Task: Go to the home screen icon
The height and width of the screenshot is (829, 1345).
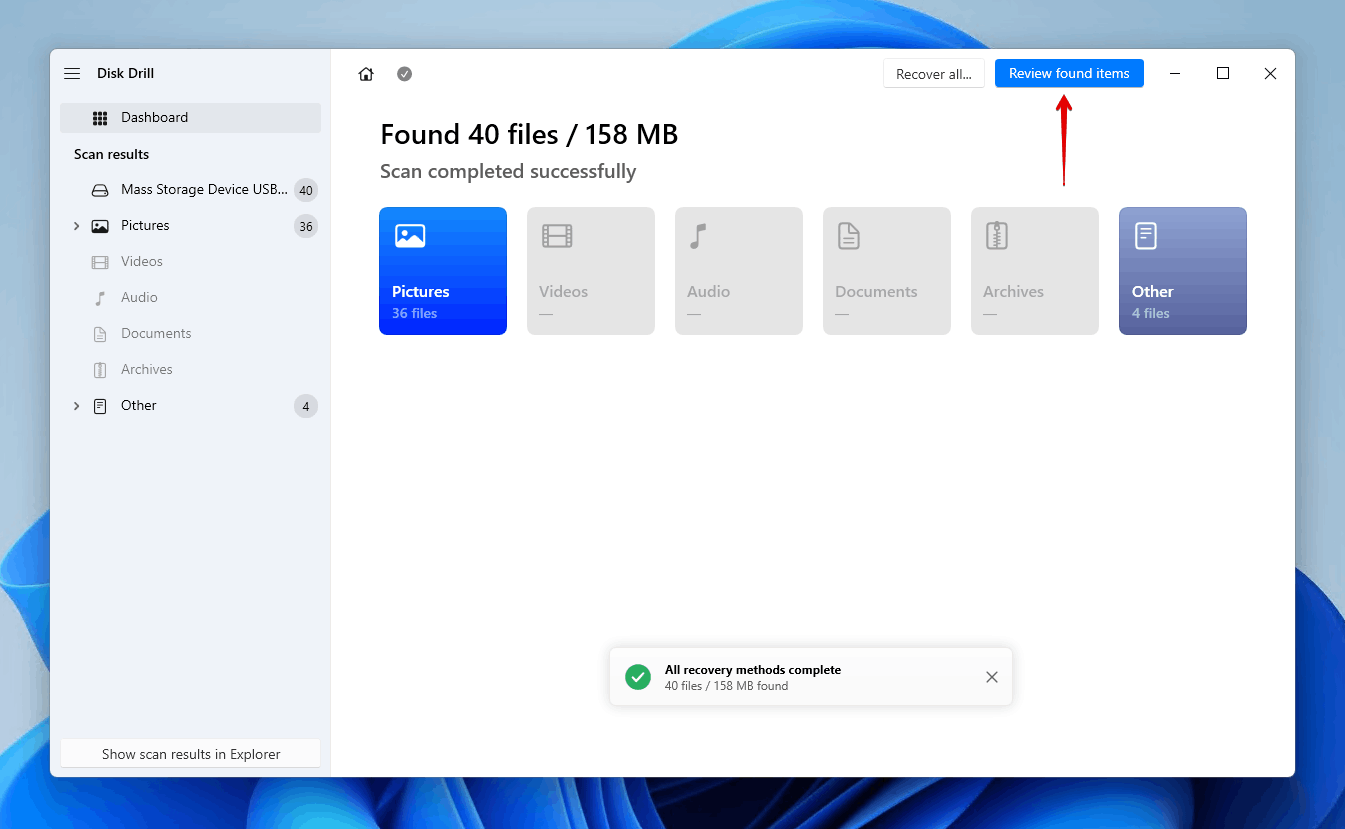Action: click(366, 74)
